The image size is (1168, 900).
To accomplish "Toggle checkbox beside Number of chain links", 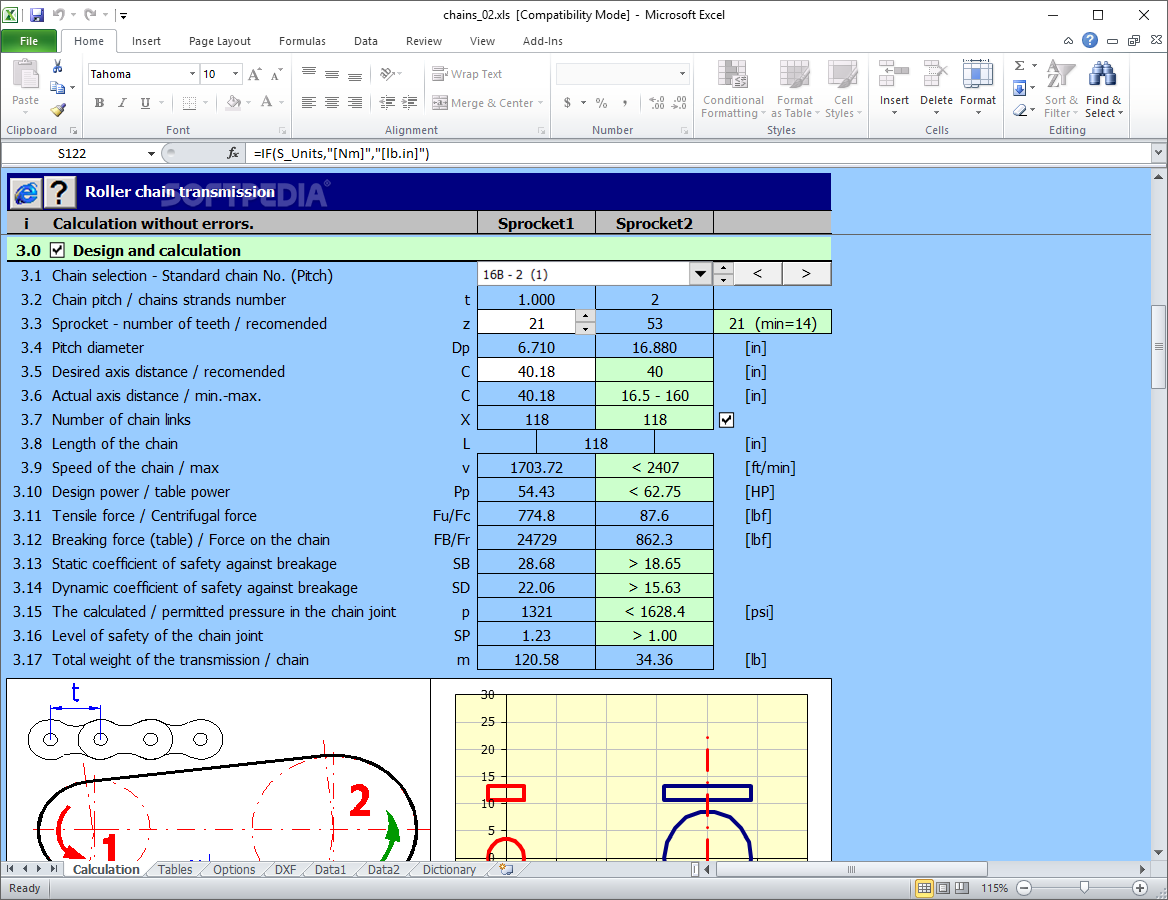I will pos(726,420).
